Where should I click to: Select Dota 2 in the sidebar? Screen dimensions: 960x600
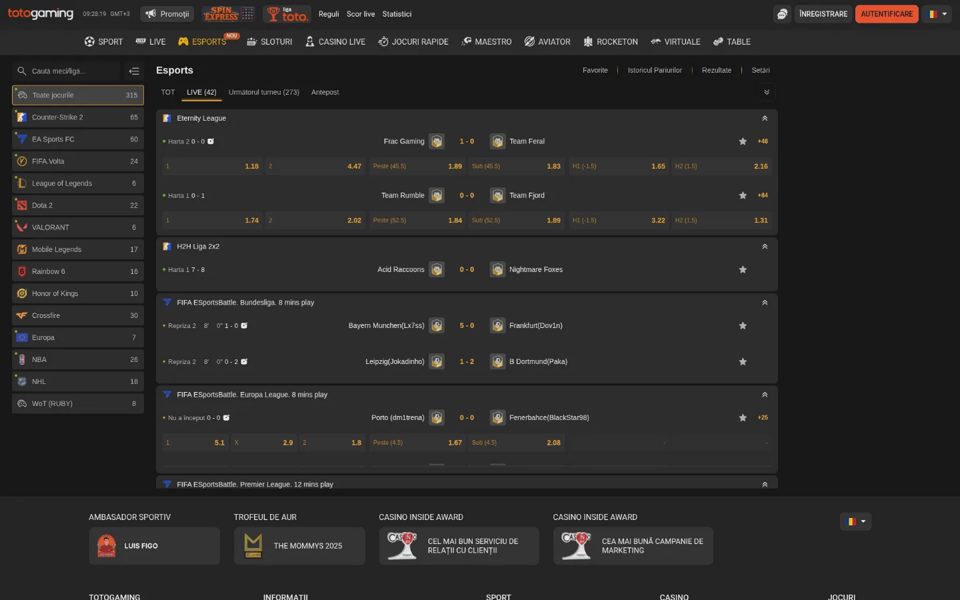pos(78,205)
